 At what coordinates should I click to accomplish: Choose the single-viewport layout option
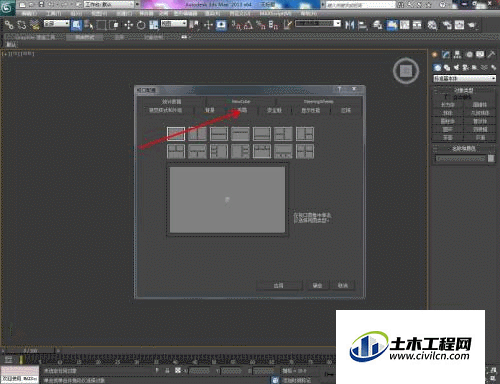coord(176,134)
